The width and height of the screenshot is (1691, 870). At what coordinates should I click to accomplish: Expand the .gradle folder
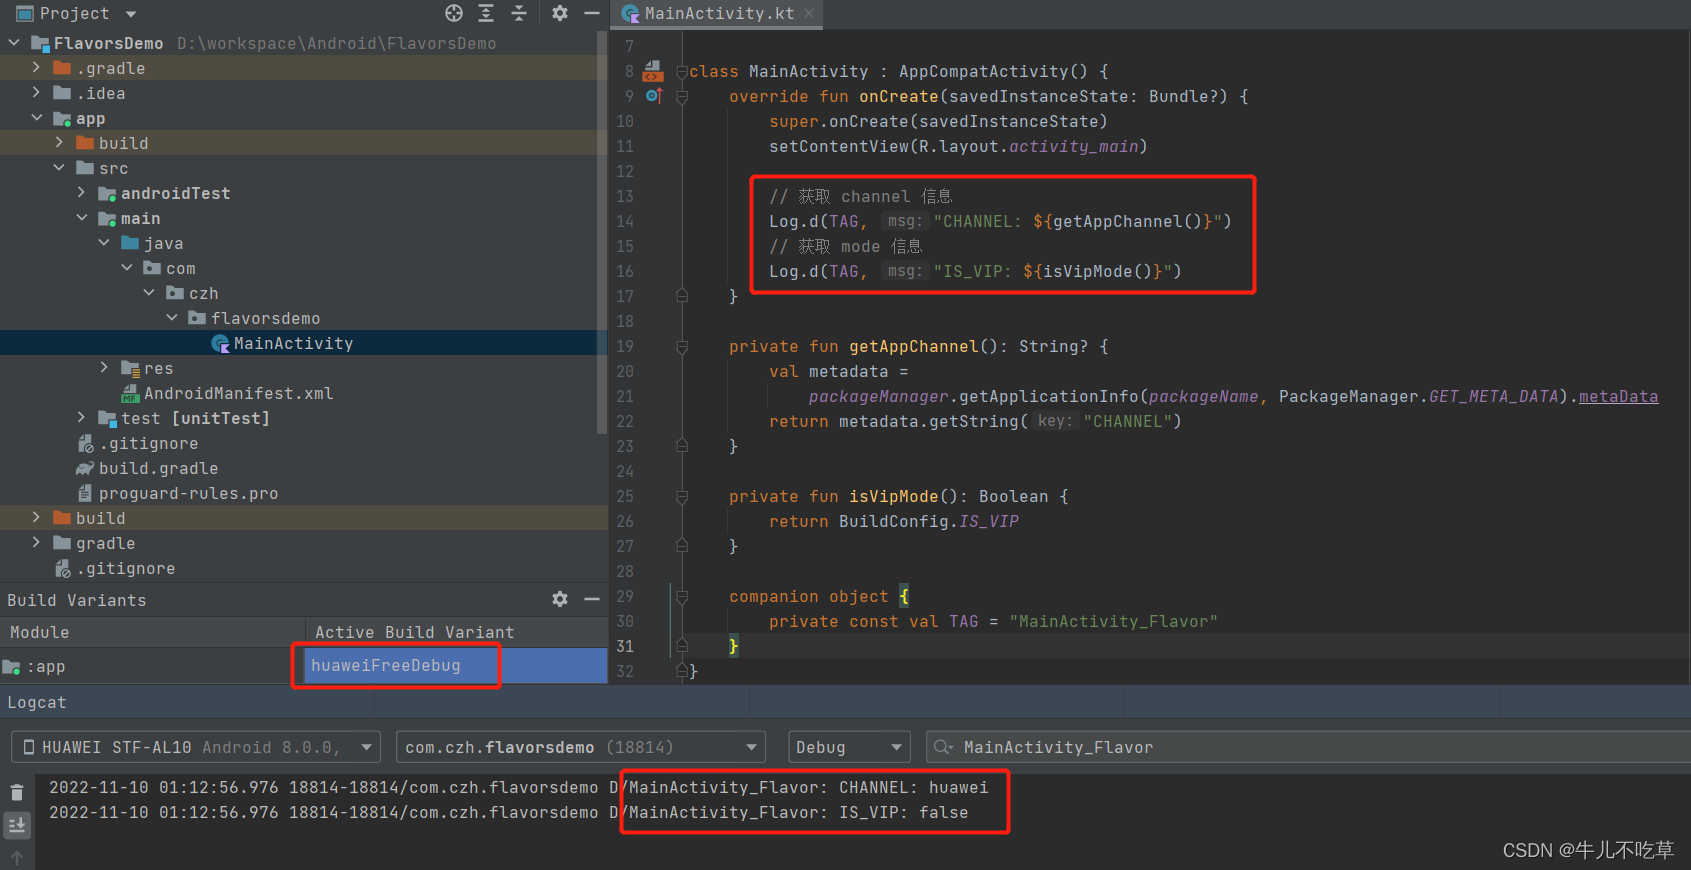point(37,68)
